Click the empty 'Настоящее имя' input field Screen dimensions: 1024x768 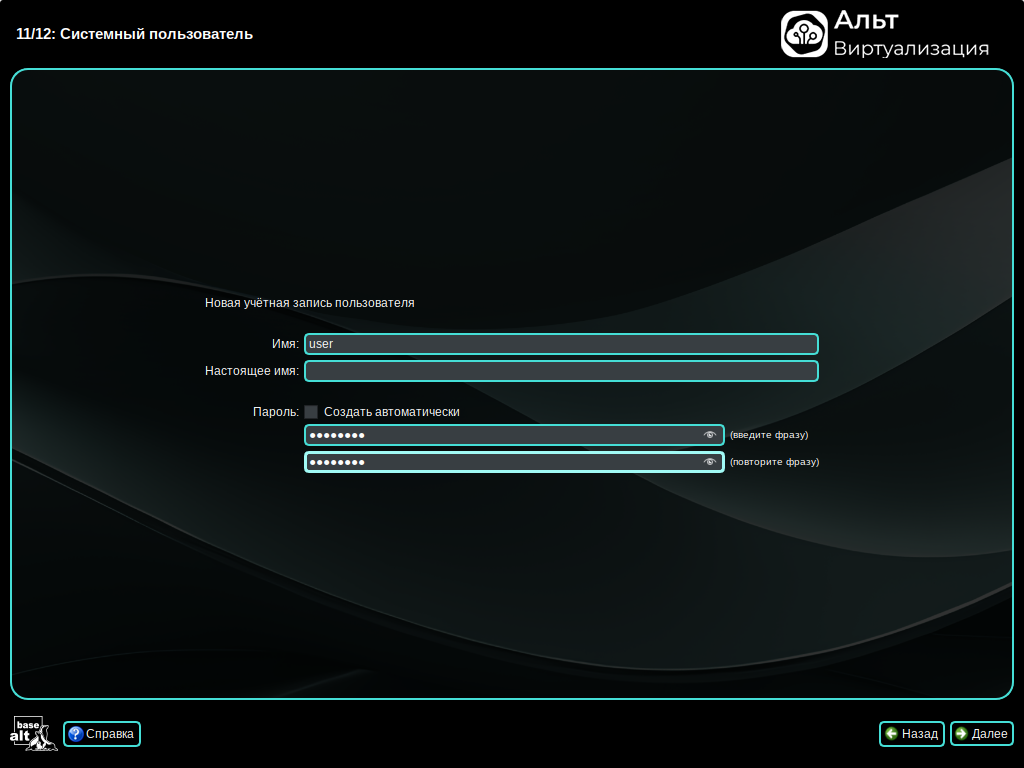[560, 371]
